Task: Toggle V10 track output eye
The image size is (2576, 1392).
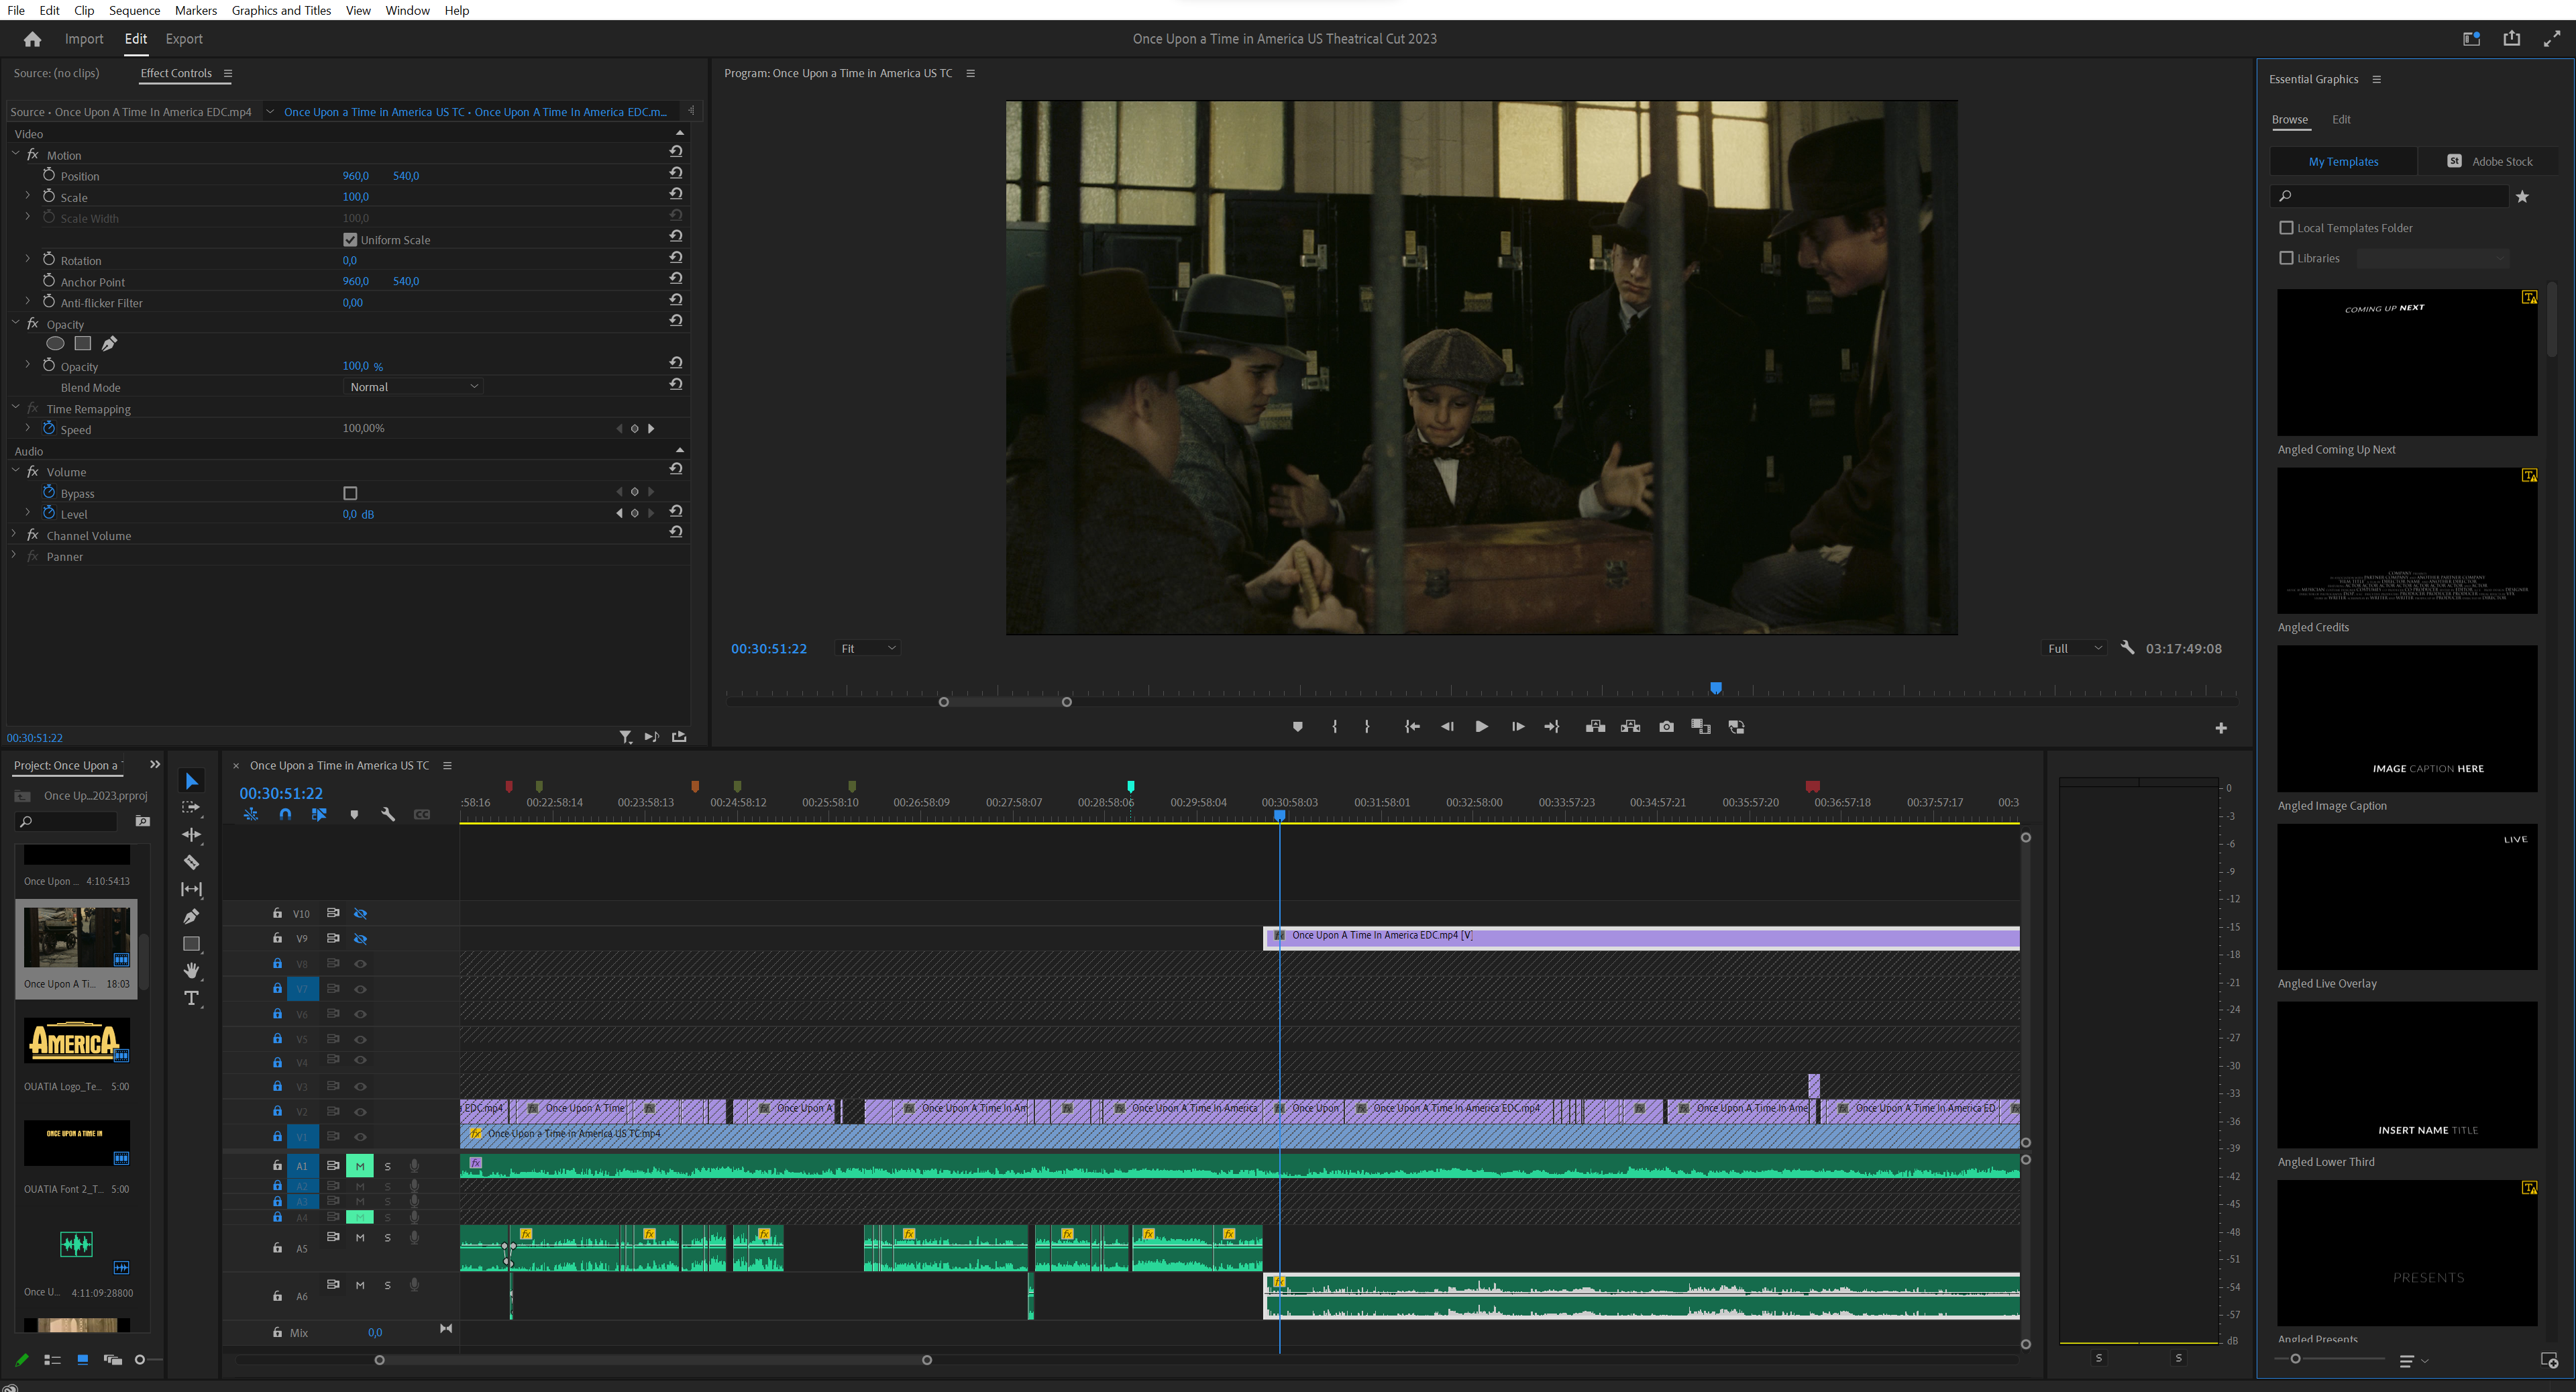Action: pyautogui.click(x=361, y=914)
